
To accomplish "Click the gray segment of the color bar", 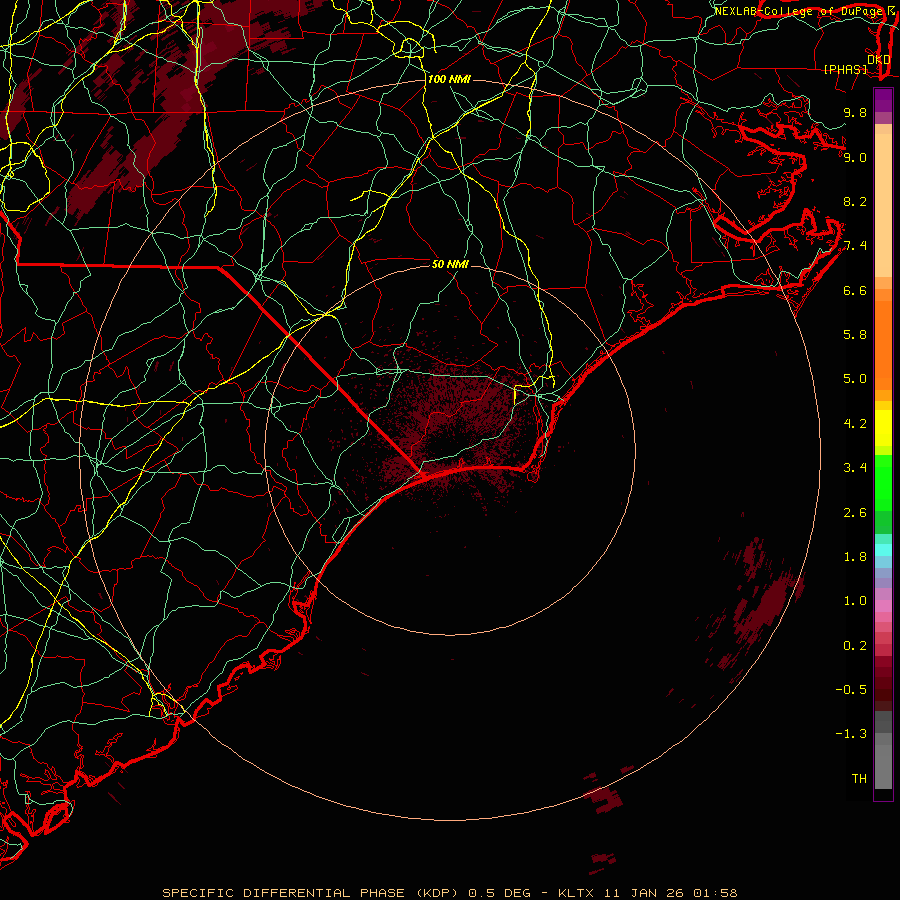I will (x=883, y=761).
